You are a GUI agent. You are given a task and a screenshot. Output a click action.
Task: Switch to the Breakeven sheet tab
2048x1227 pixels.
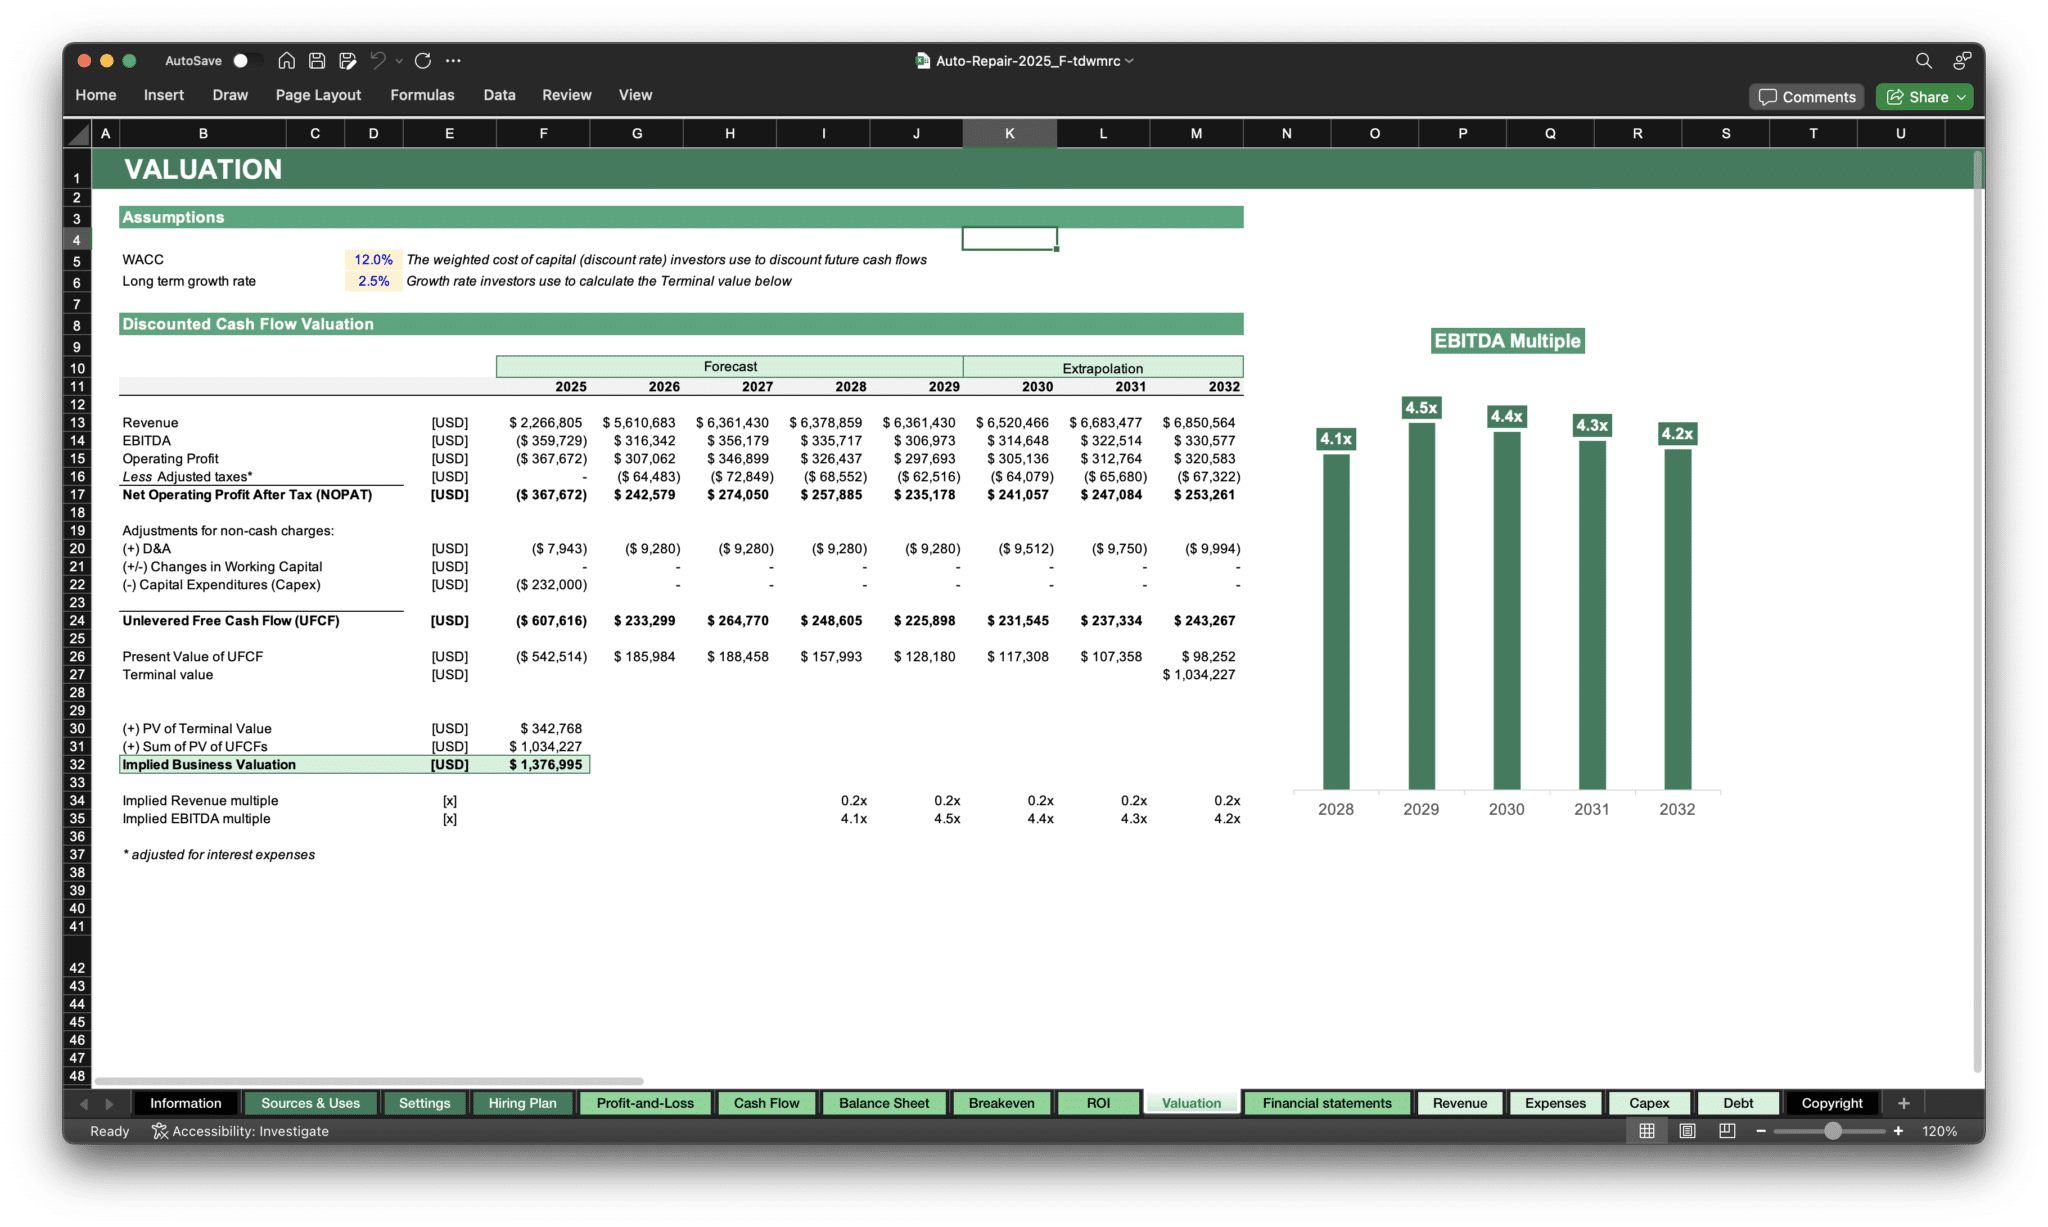pyautogui.click(x=1001, y=1103)
